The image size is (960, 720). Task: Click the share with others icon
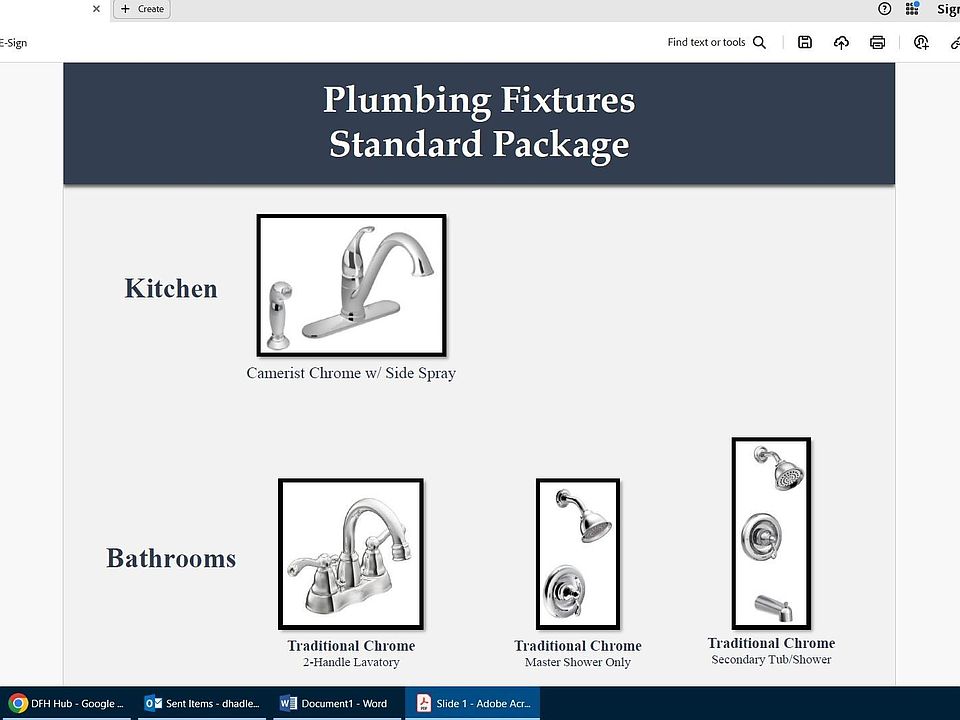921,42
